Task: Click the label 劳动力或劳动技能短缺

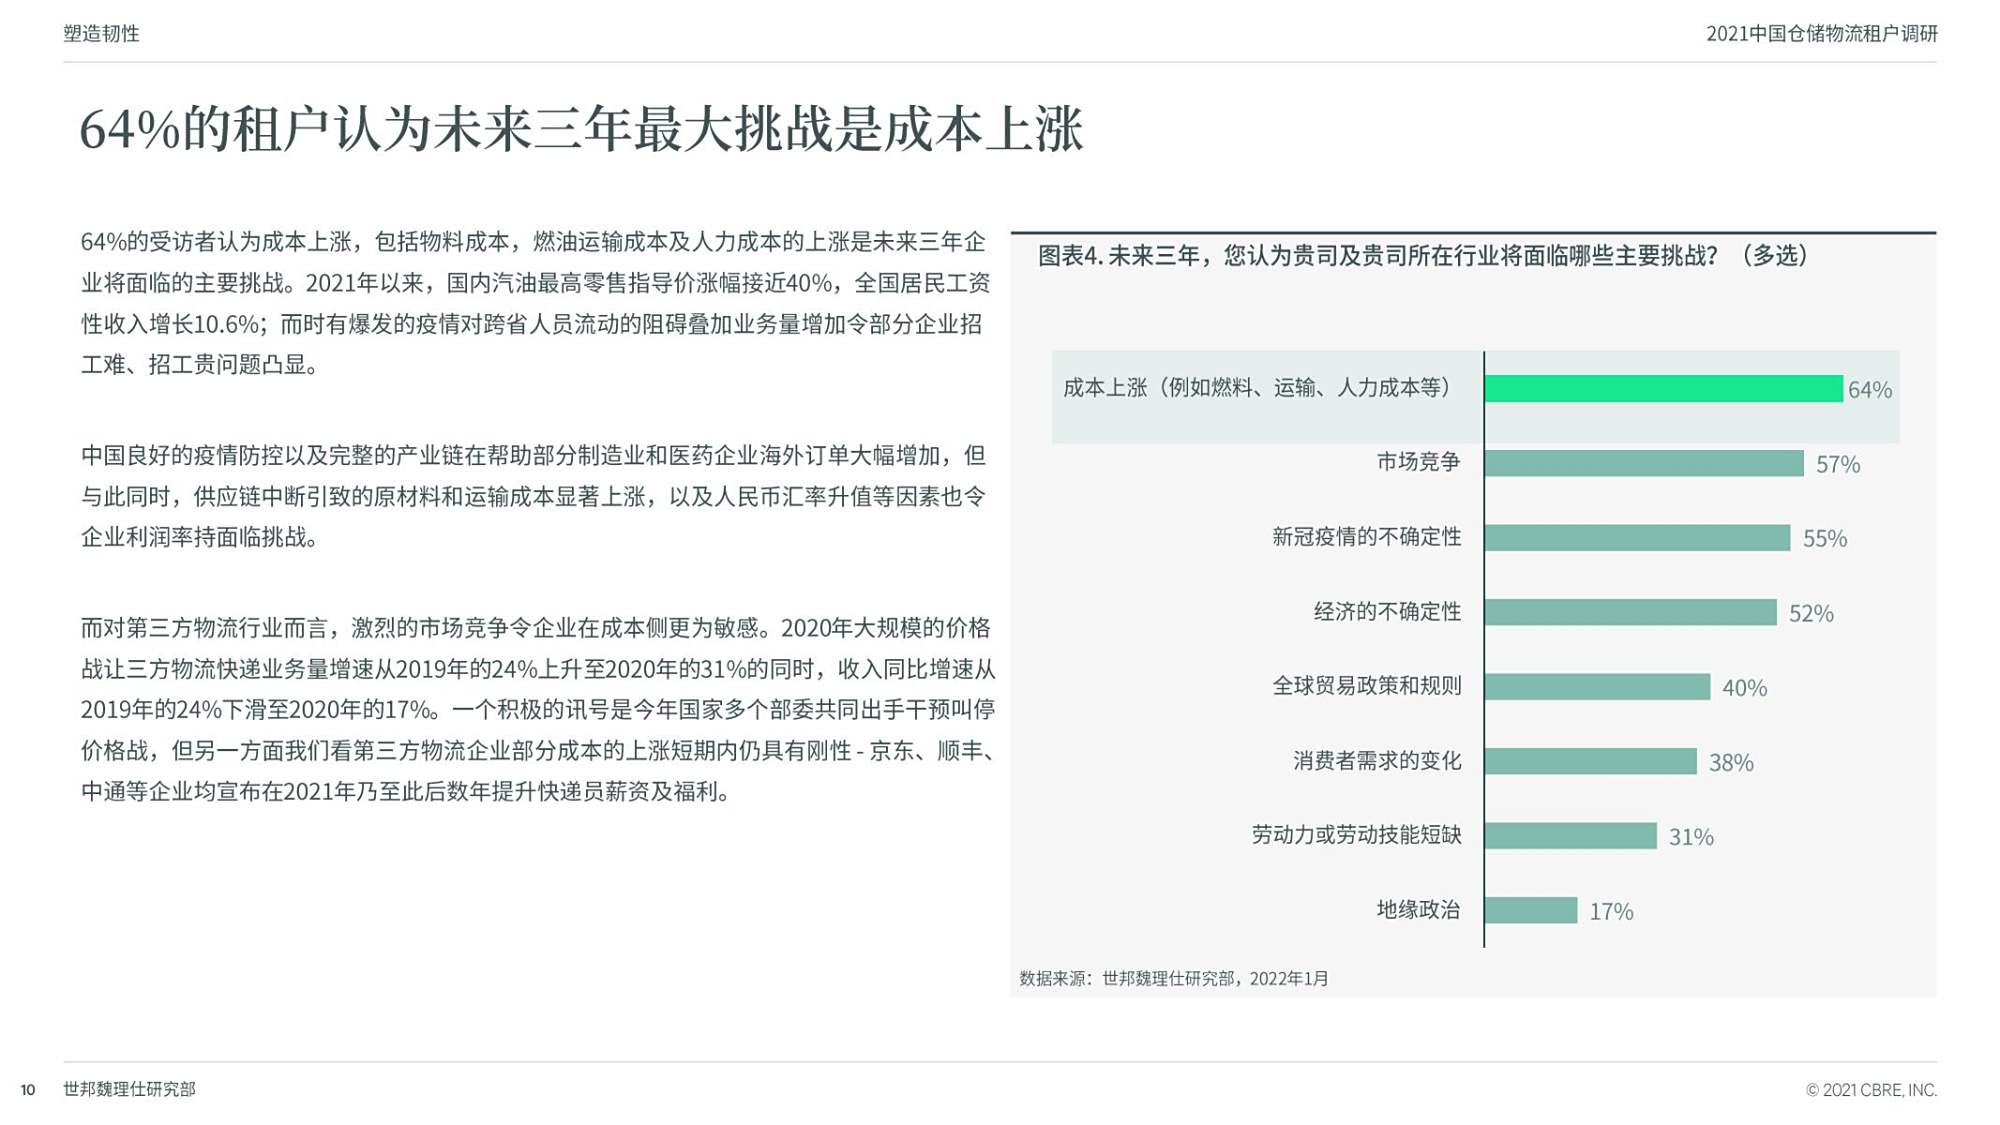Action: (1356, 835)
